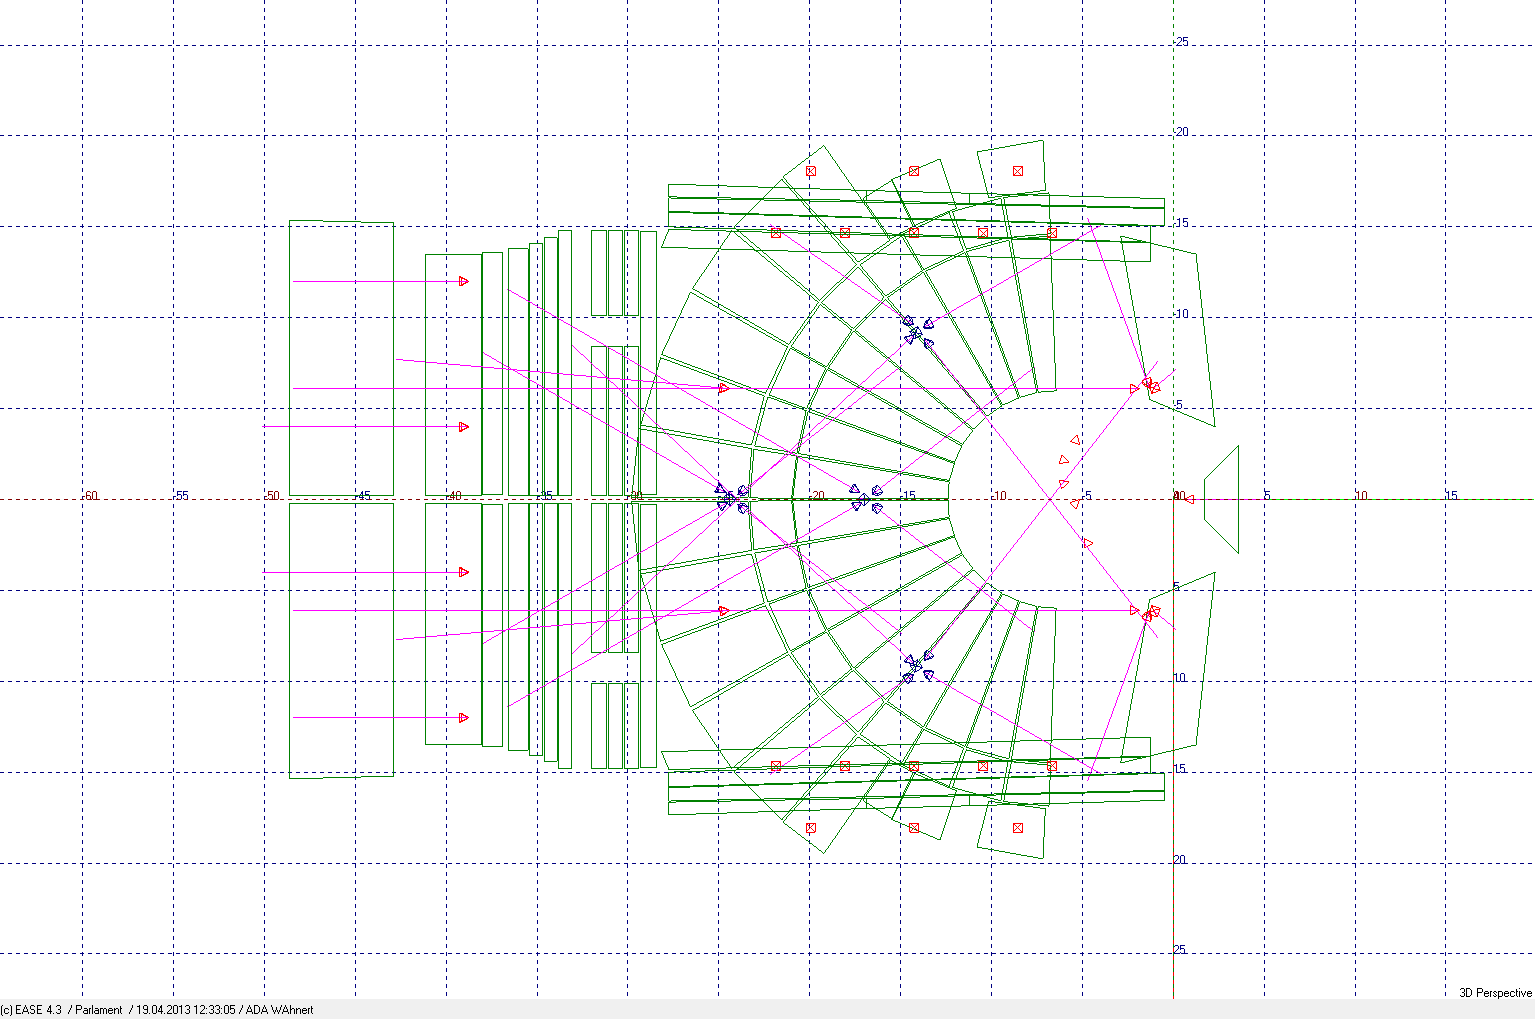The width and height of the screenshot is (1535, 1019).
Task: Click the "(c) EASE 4.3 / Parlament" status text
Action: pos(62,1010)
